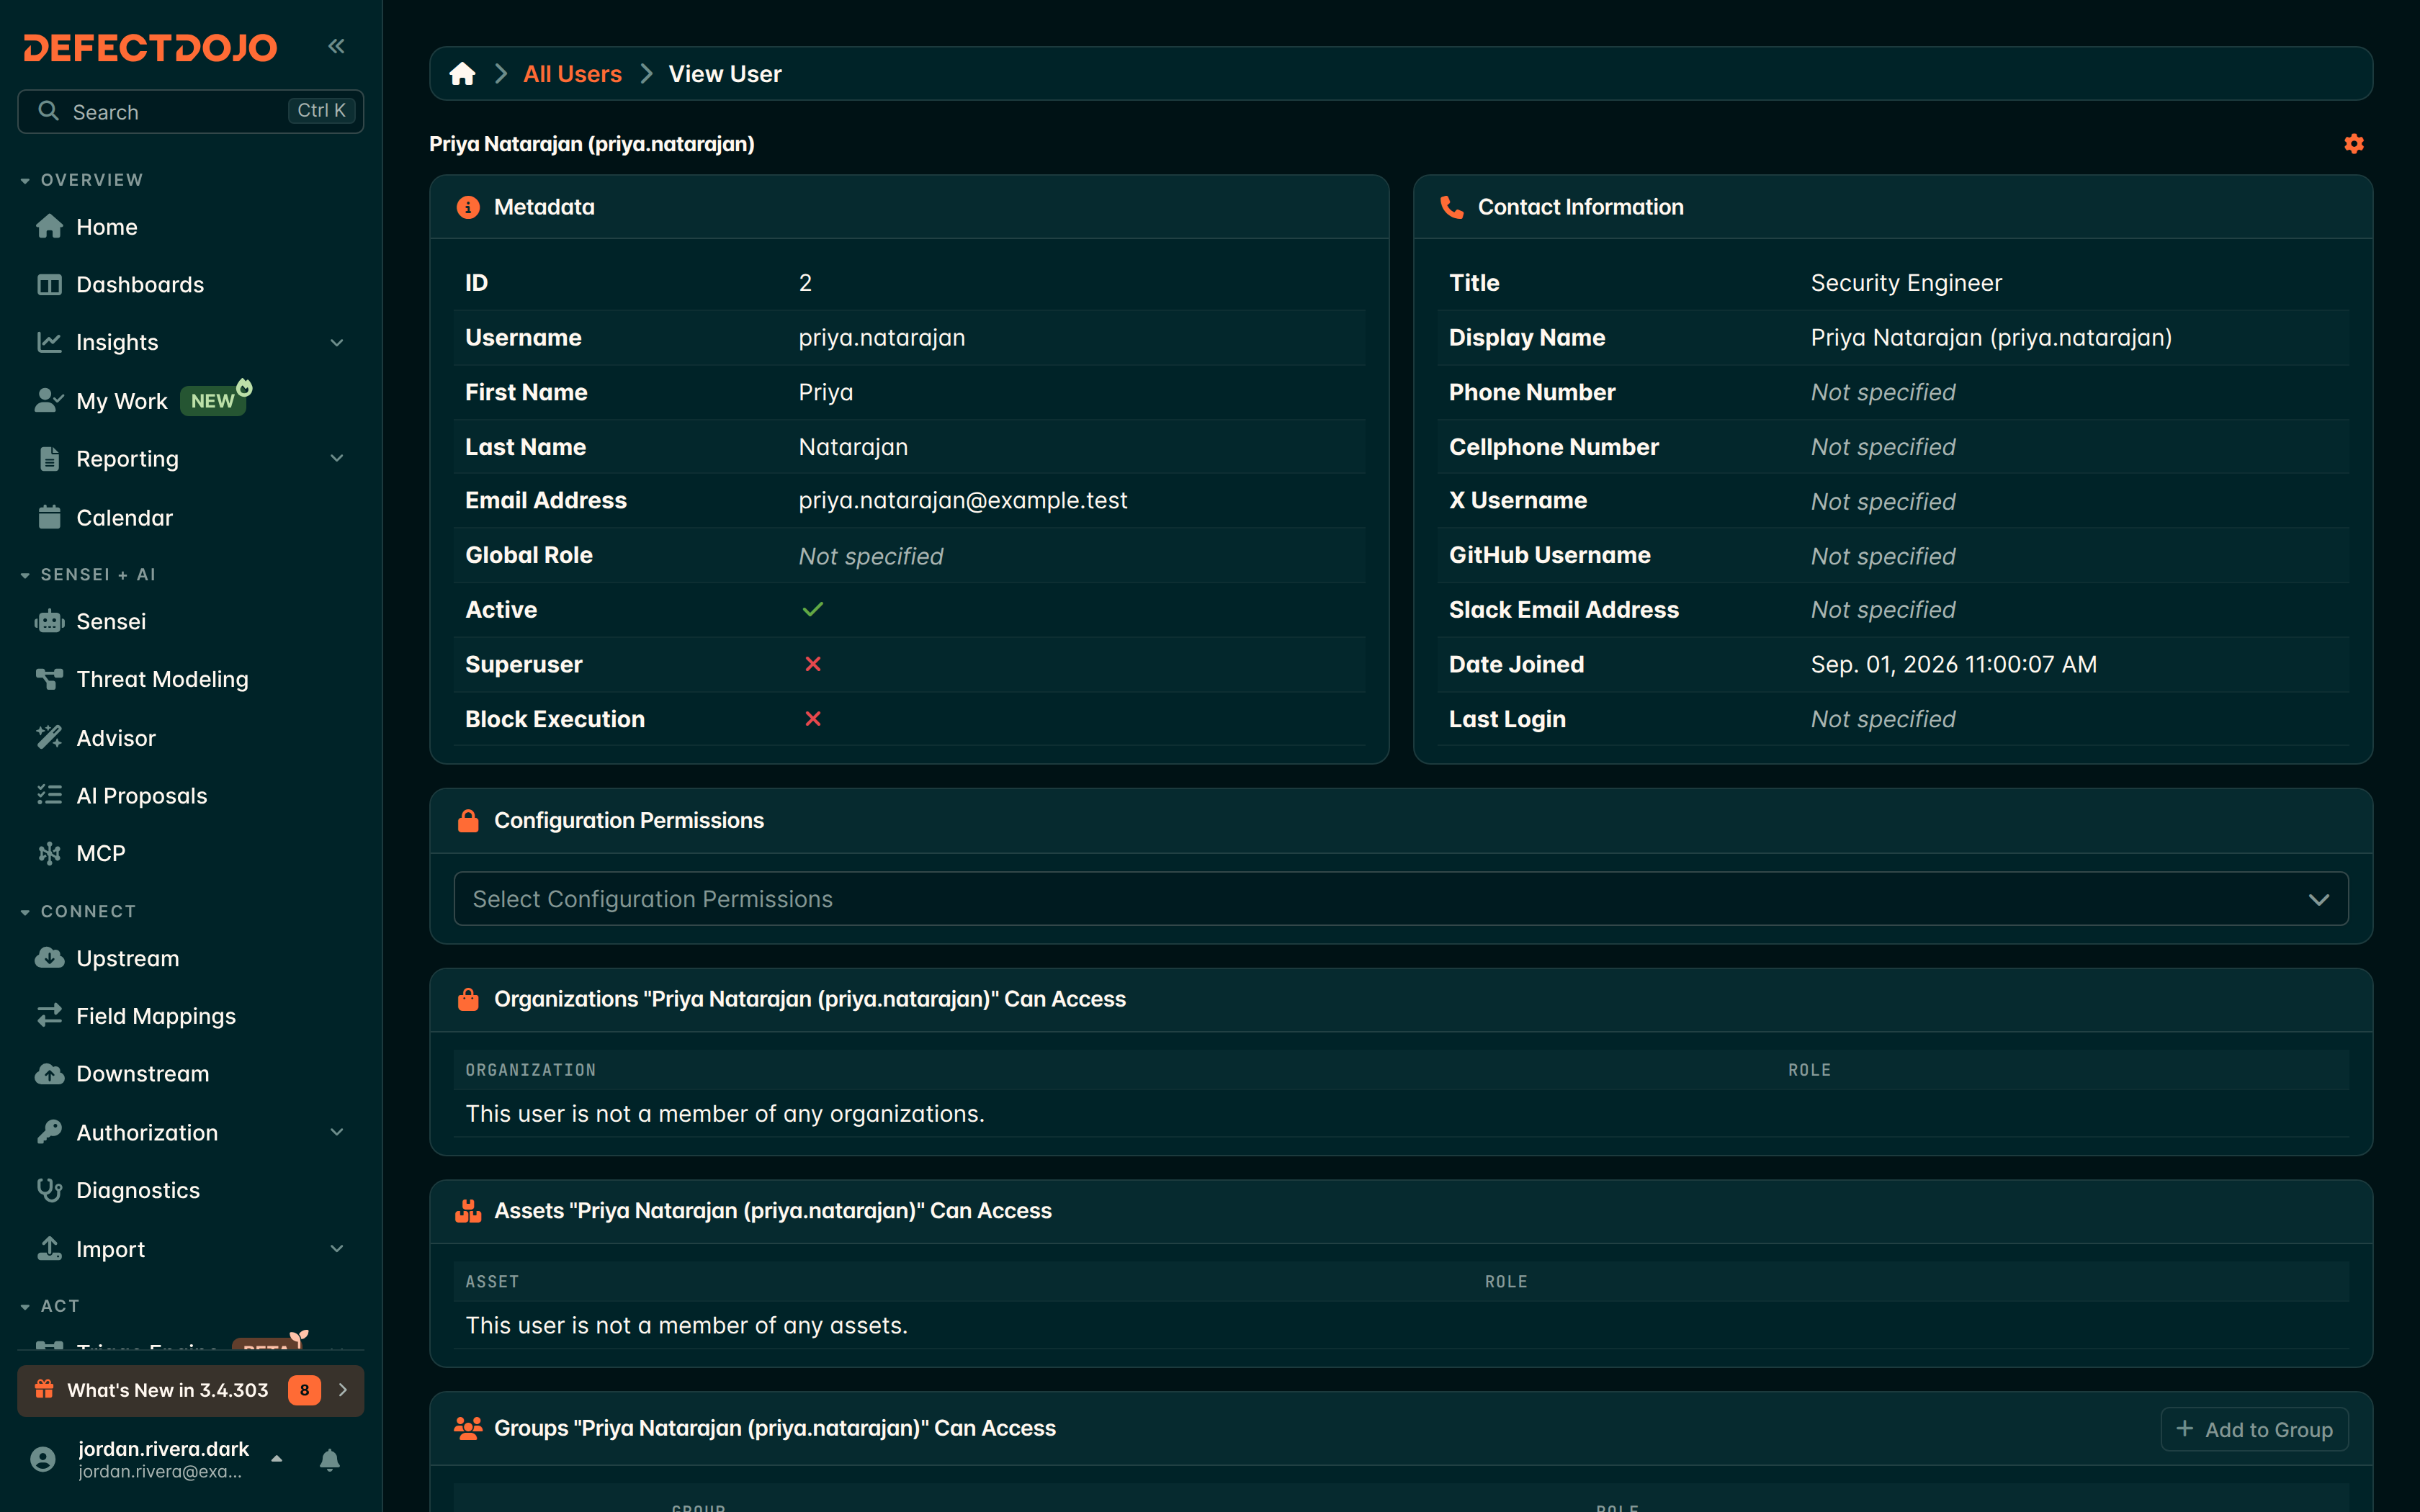
Task: Collapse the sidebar with double-chevron icon
Action: click(336, 46)
